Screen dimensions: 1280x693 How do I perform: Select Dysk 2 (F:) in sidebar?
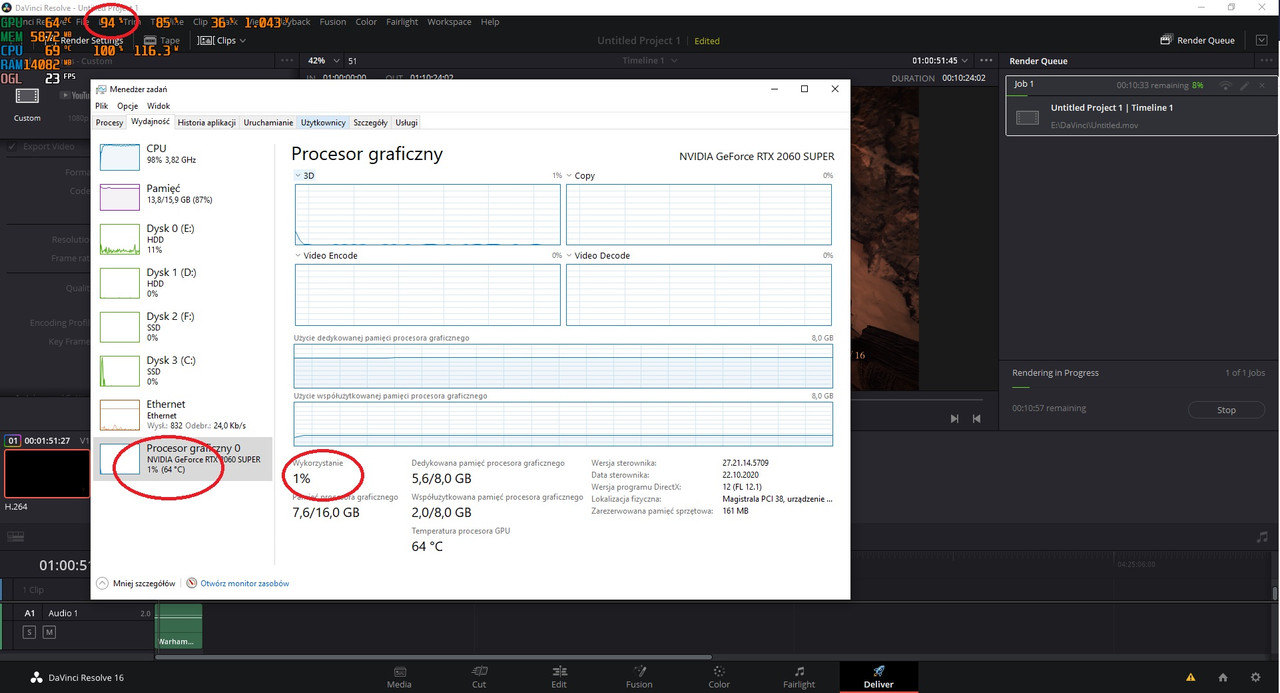tap(182, 326)
